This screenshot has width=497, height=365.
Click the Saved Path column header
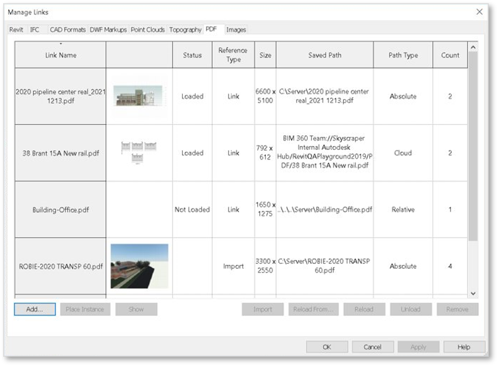(x=325, y=55)
